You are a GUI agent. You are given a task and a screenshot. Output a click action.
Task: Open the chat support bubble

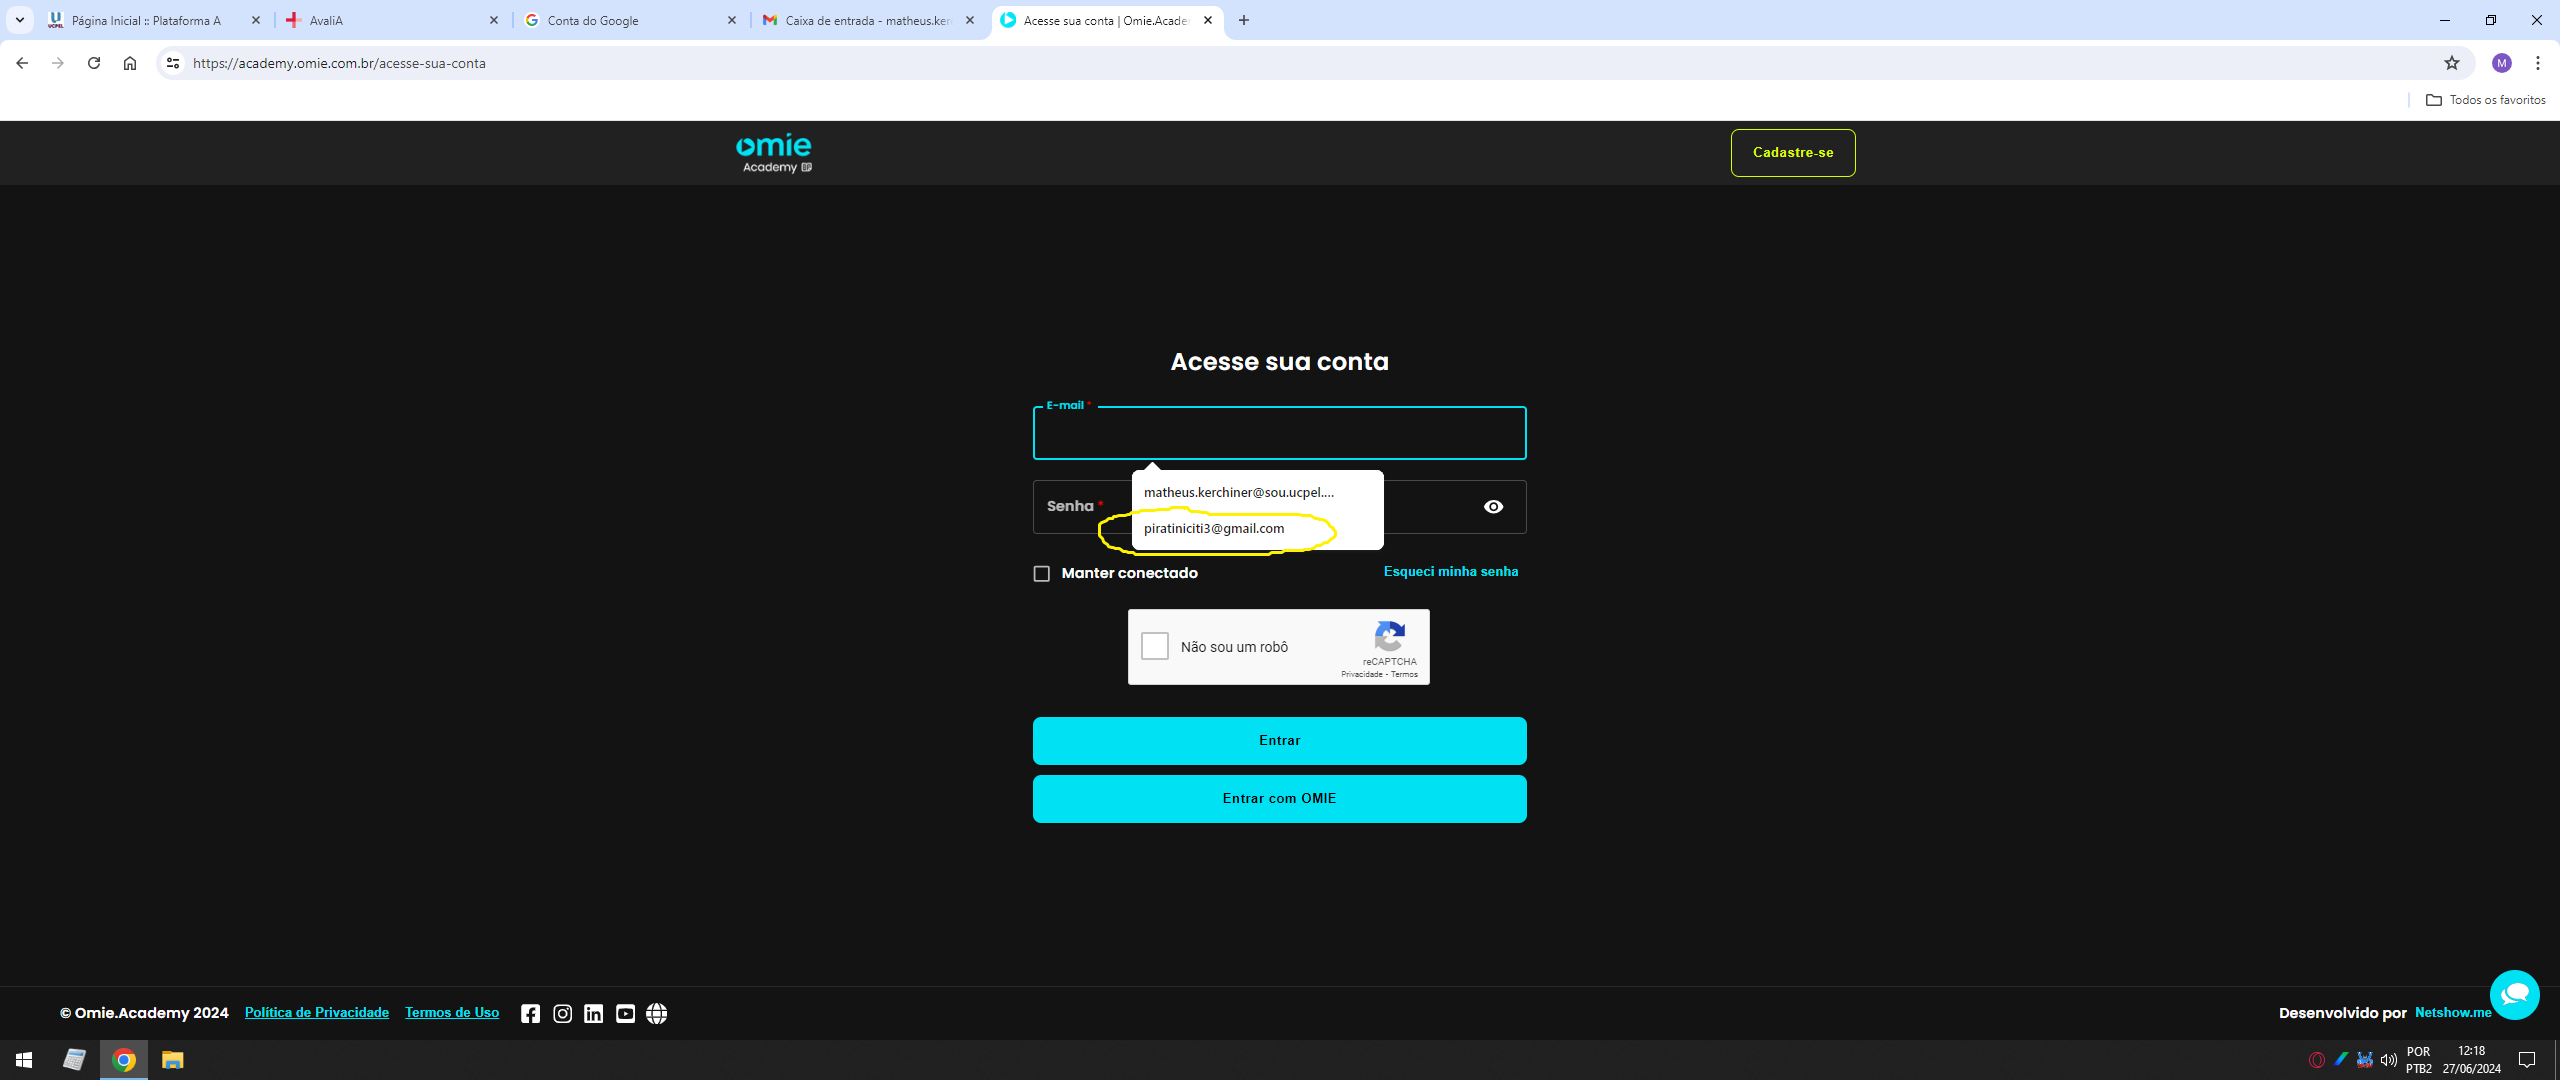click(x=2514, y=994)
